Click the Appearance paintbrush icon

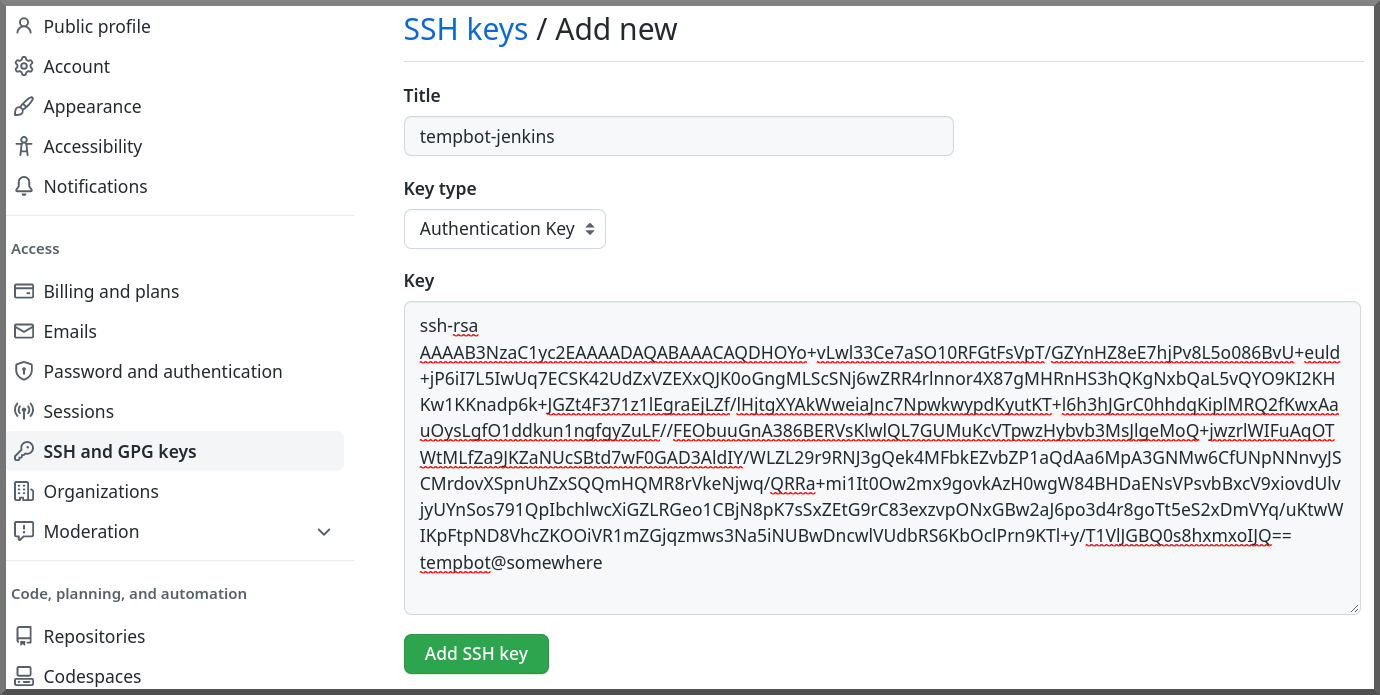24,106
